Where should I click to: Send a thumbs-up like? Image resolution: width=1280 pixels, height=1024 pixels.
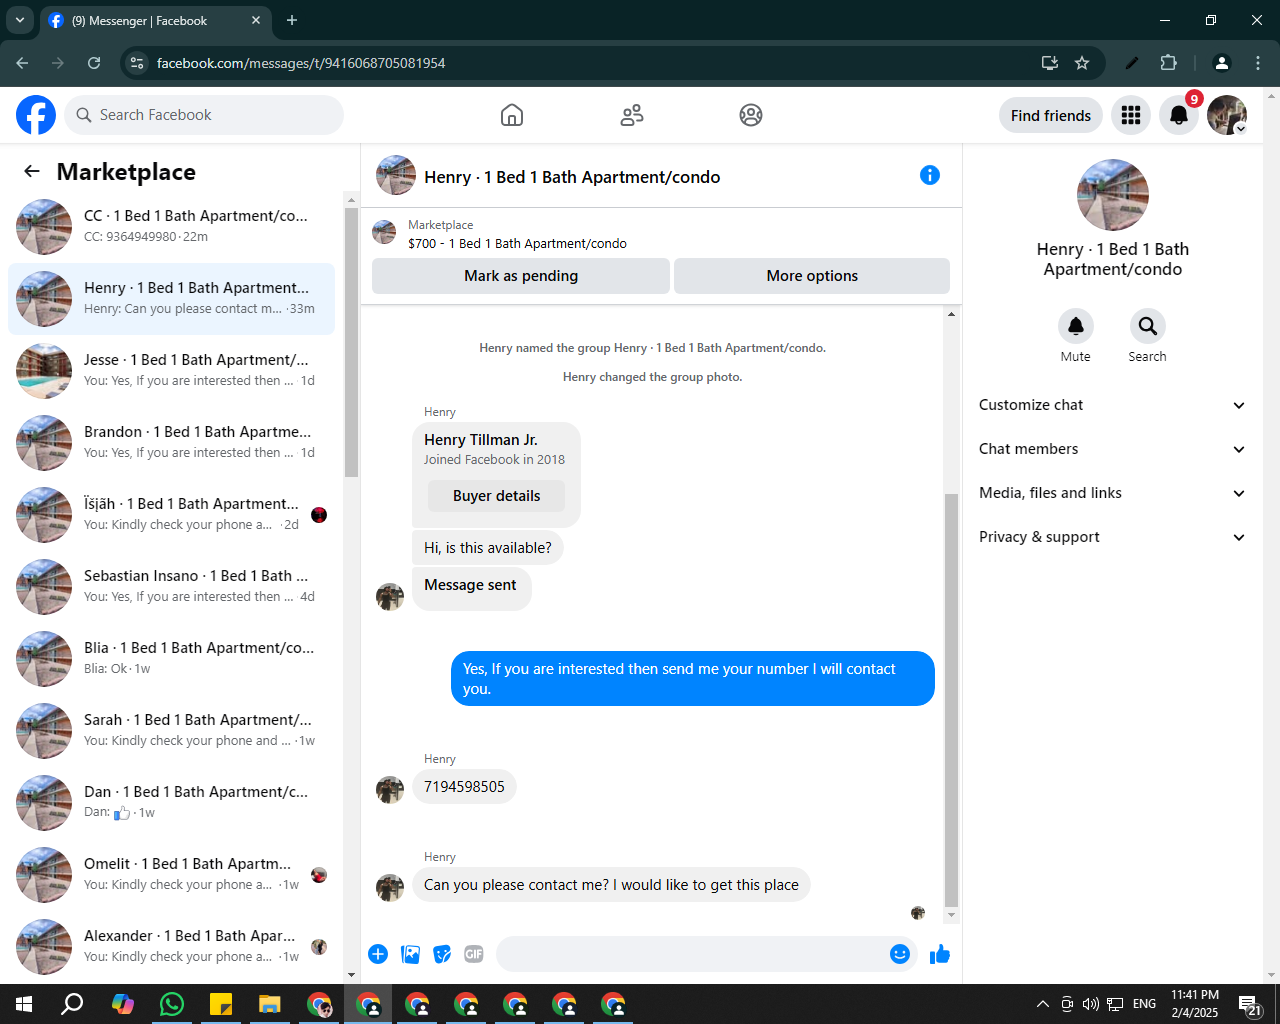[940, 954]
